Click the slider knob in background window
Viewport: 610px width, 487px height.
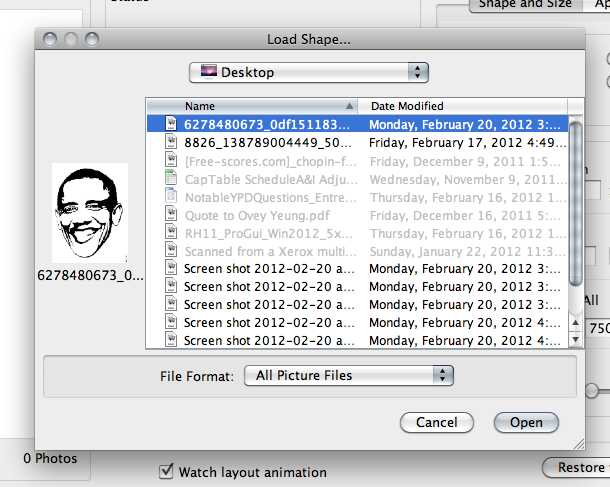(592, 391)
